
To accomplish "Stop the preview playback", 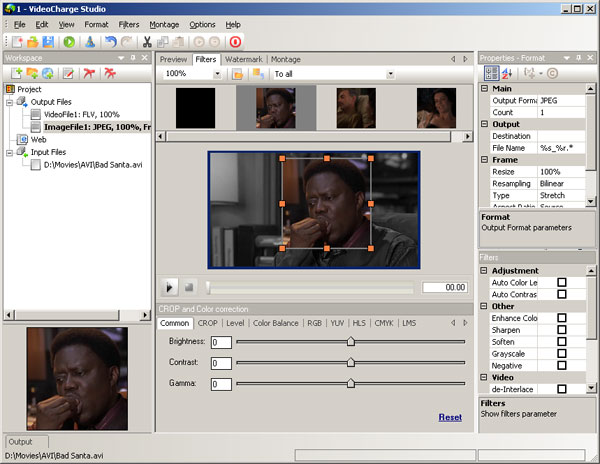I will [189, 287].
